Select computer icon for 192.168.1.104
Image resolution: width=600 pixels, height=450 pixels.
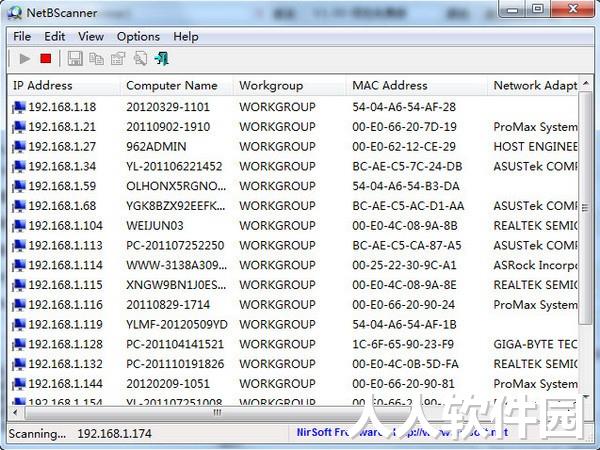(19, 226)
